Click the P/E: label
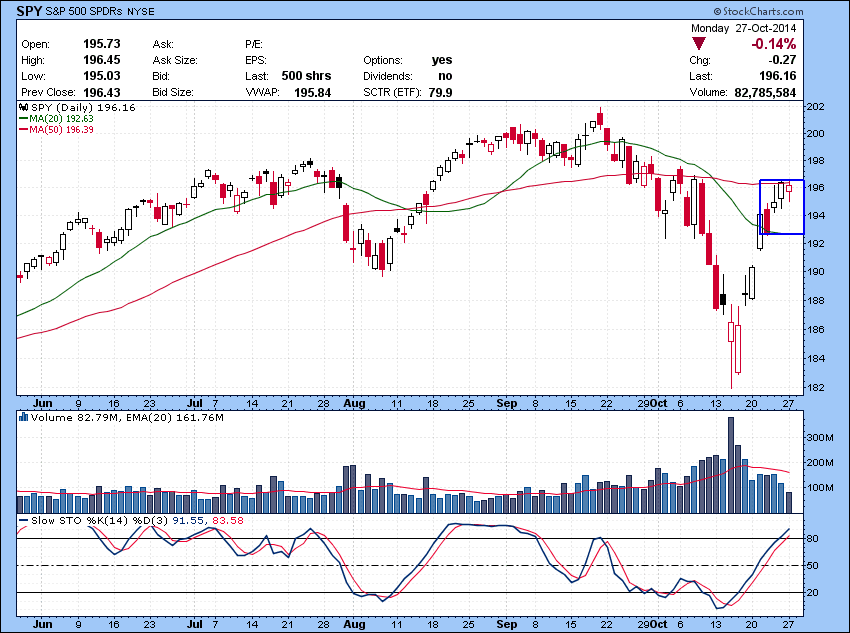850x633 pixels. [x=254, y=44]
